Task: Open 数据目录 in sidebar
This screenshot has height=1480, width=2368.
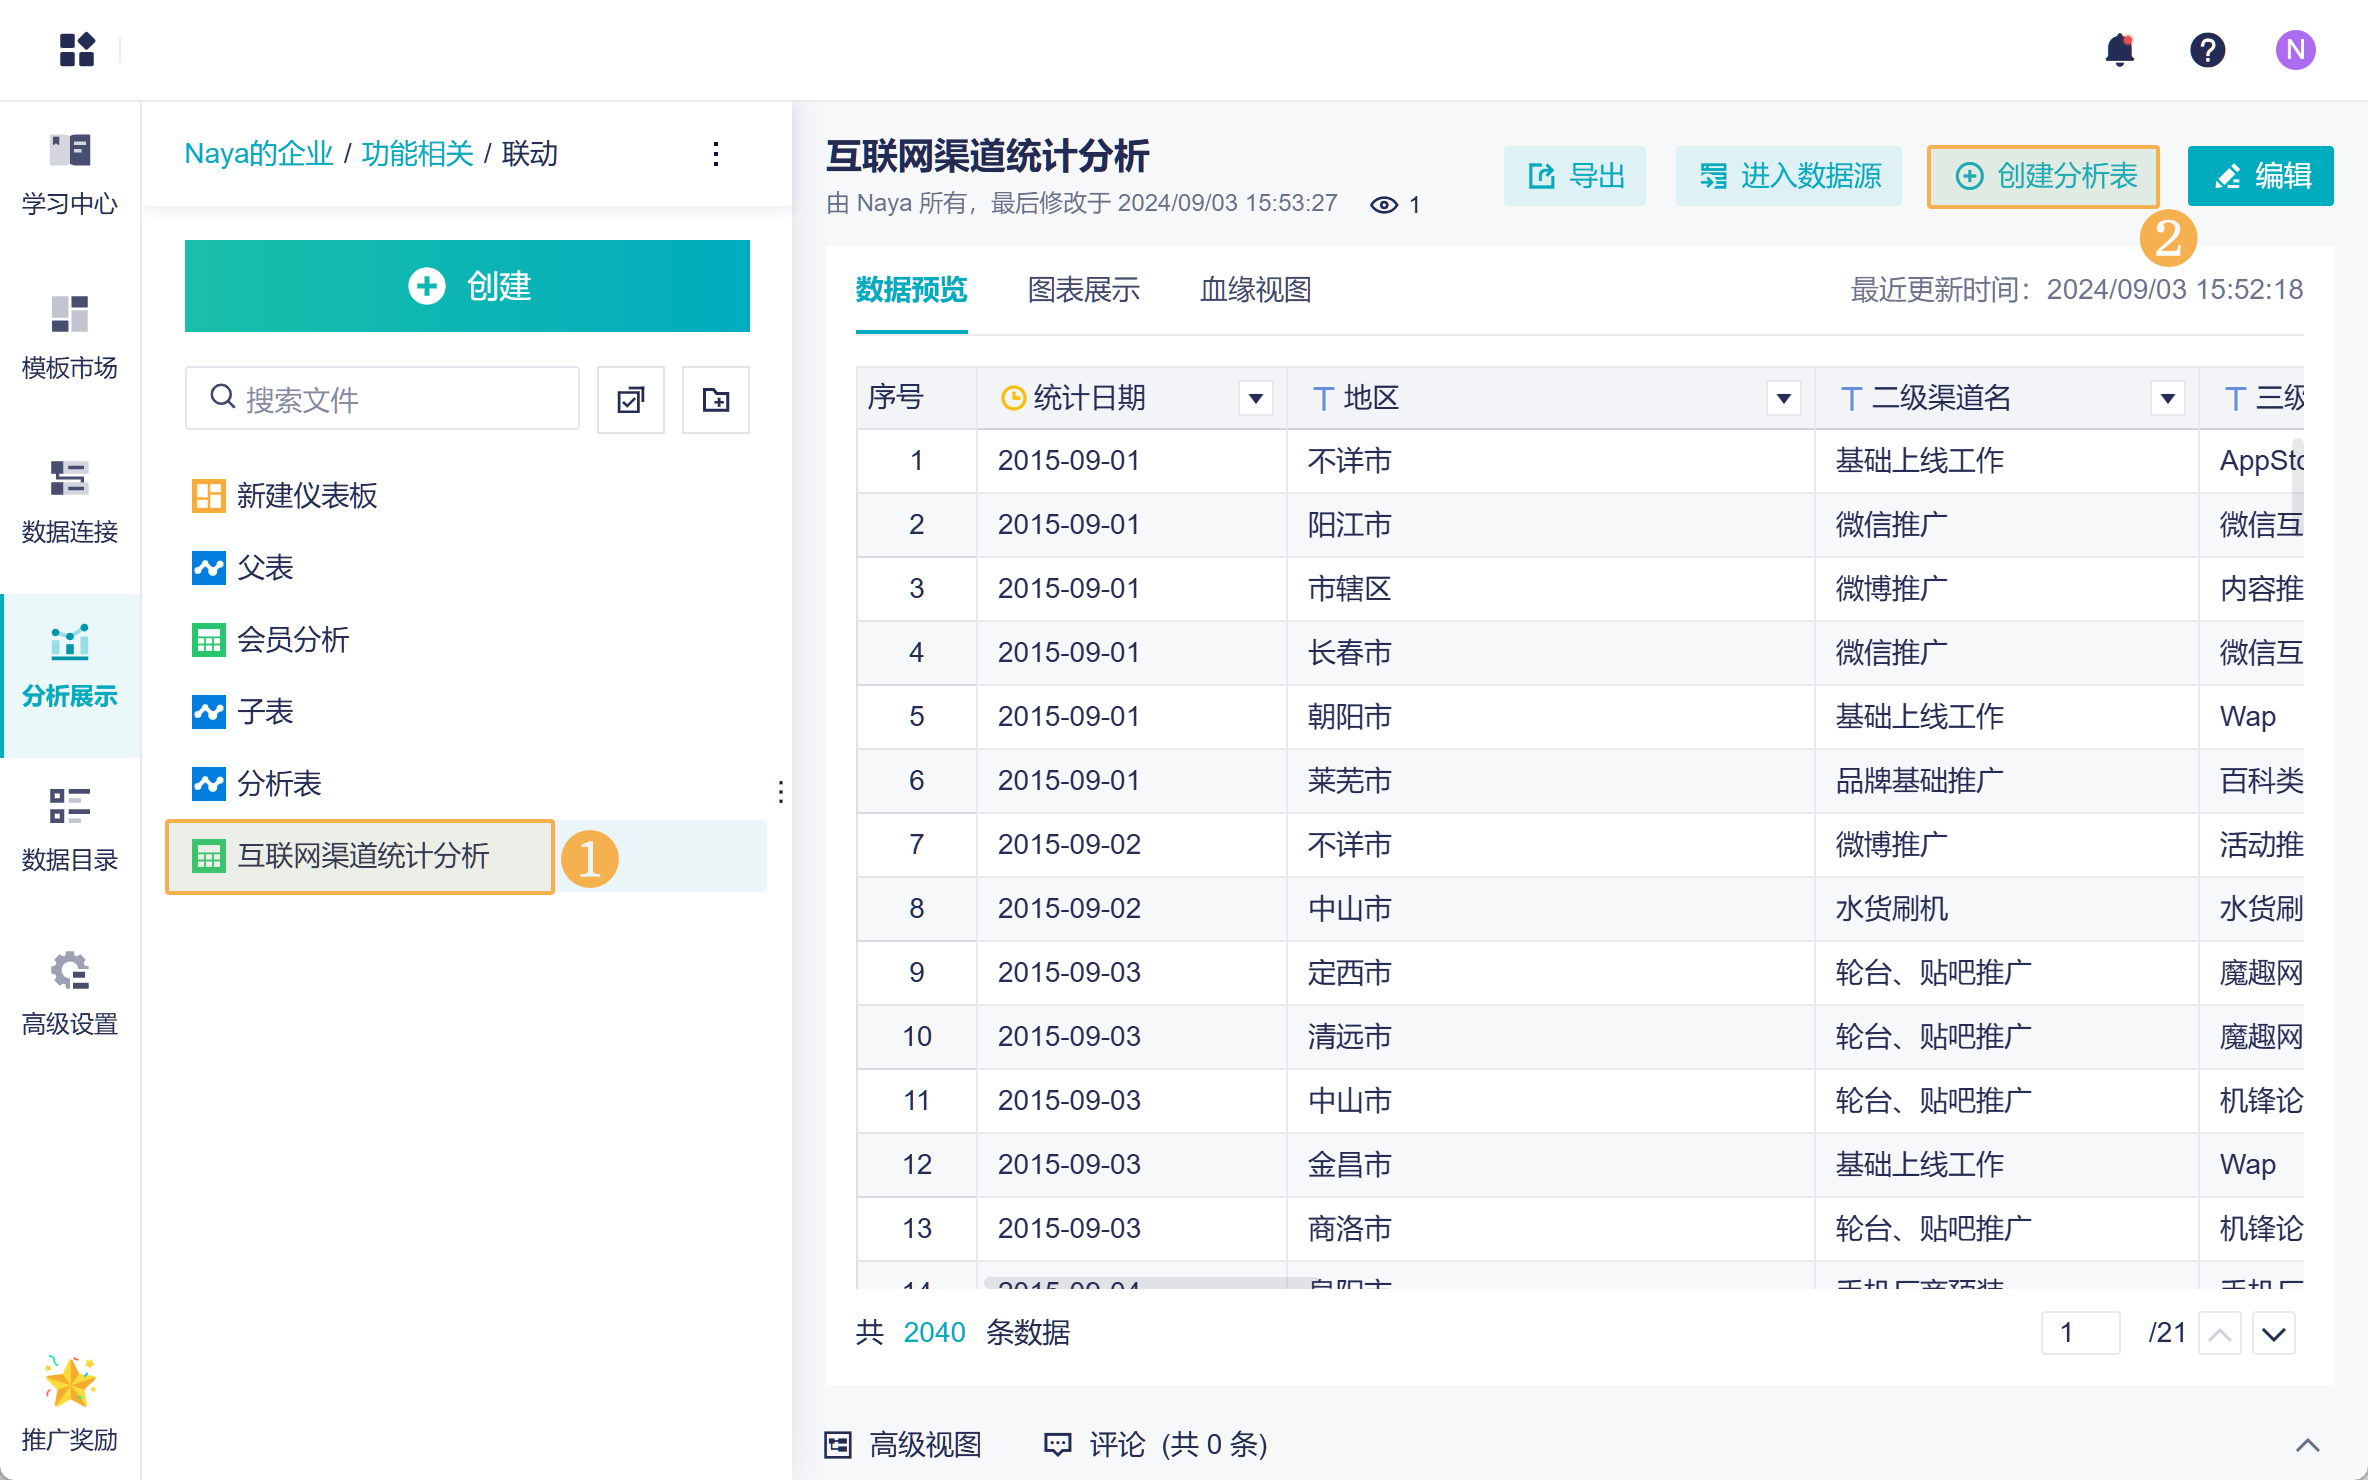Action: [x=70, y=832]
